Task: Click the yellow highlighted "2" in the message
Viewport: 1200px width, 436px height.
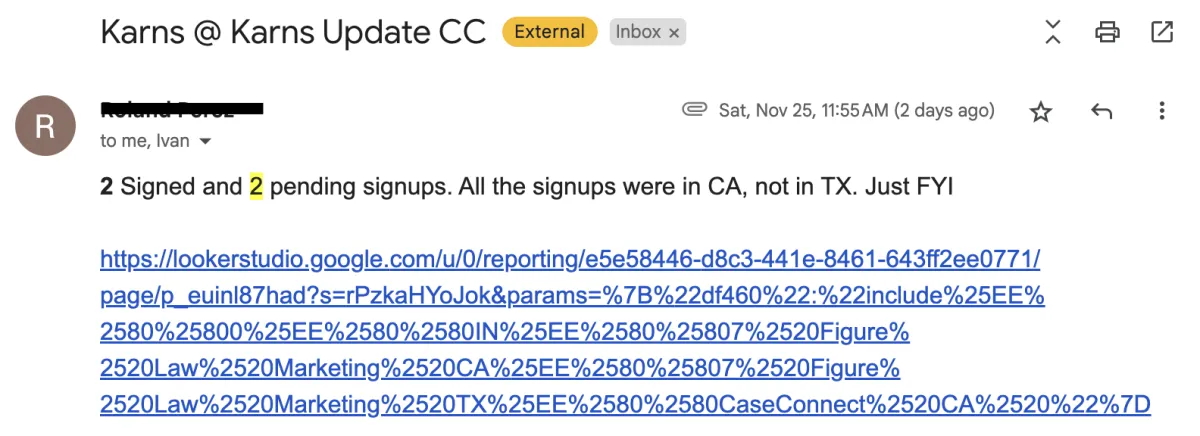Action: (x=255, y=187)
